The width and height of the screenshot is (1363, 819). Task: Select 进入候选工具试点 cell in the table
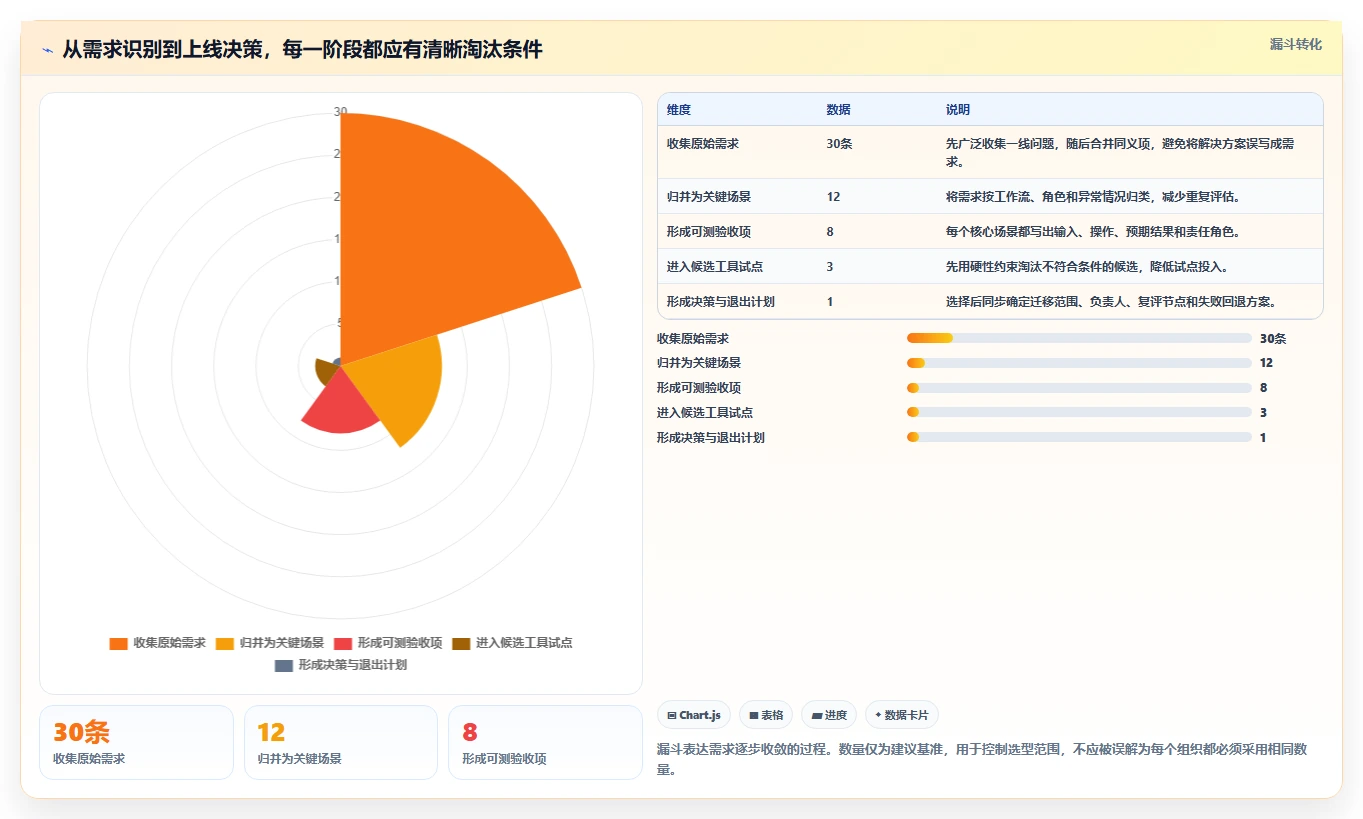coord(715,267)
